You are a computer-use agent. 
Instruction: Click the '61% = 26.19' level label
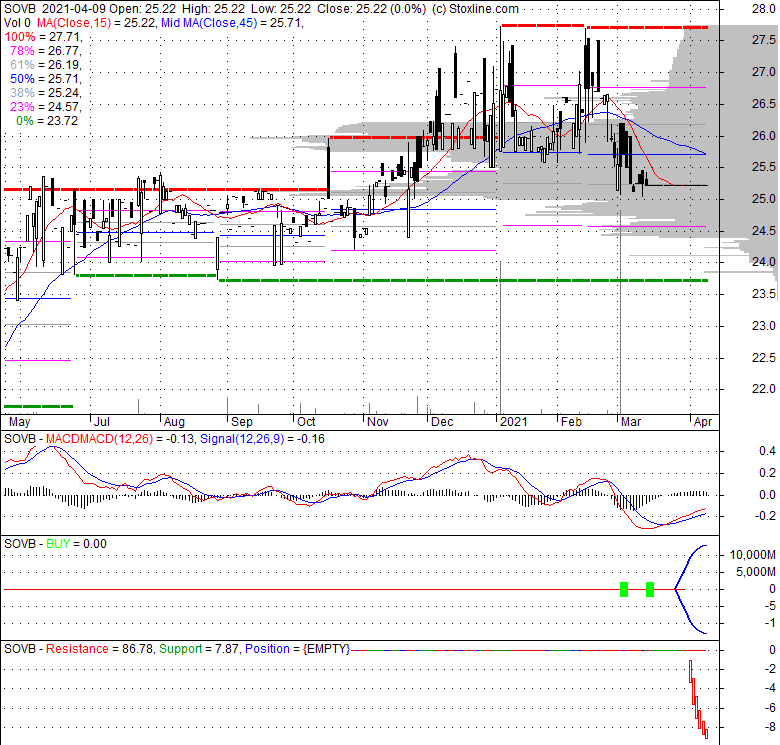(x=46, y=65)
